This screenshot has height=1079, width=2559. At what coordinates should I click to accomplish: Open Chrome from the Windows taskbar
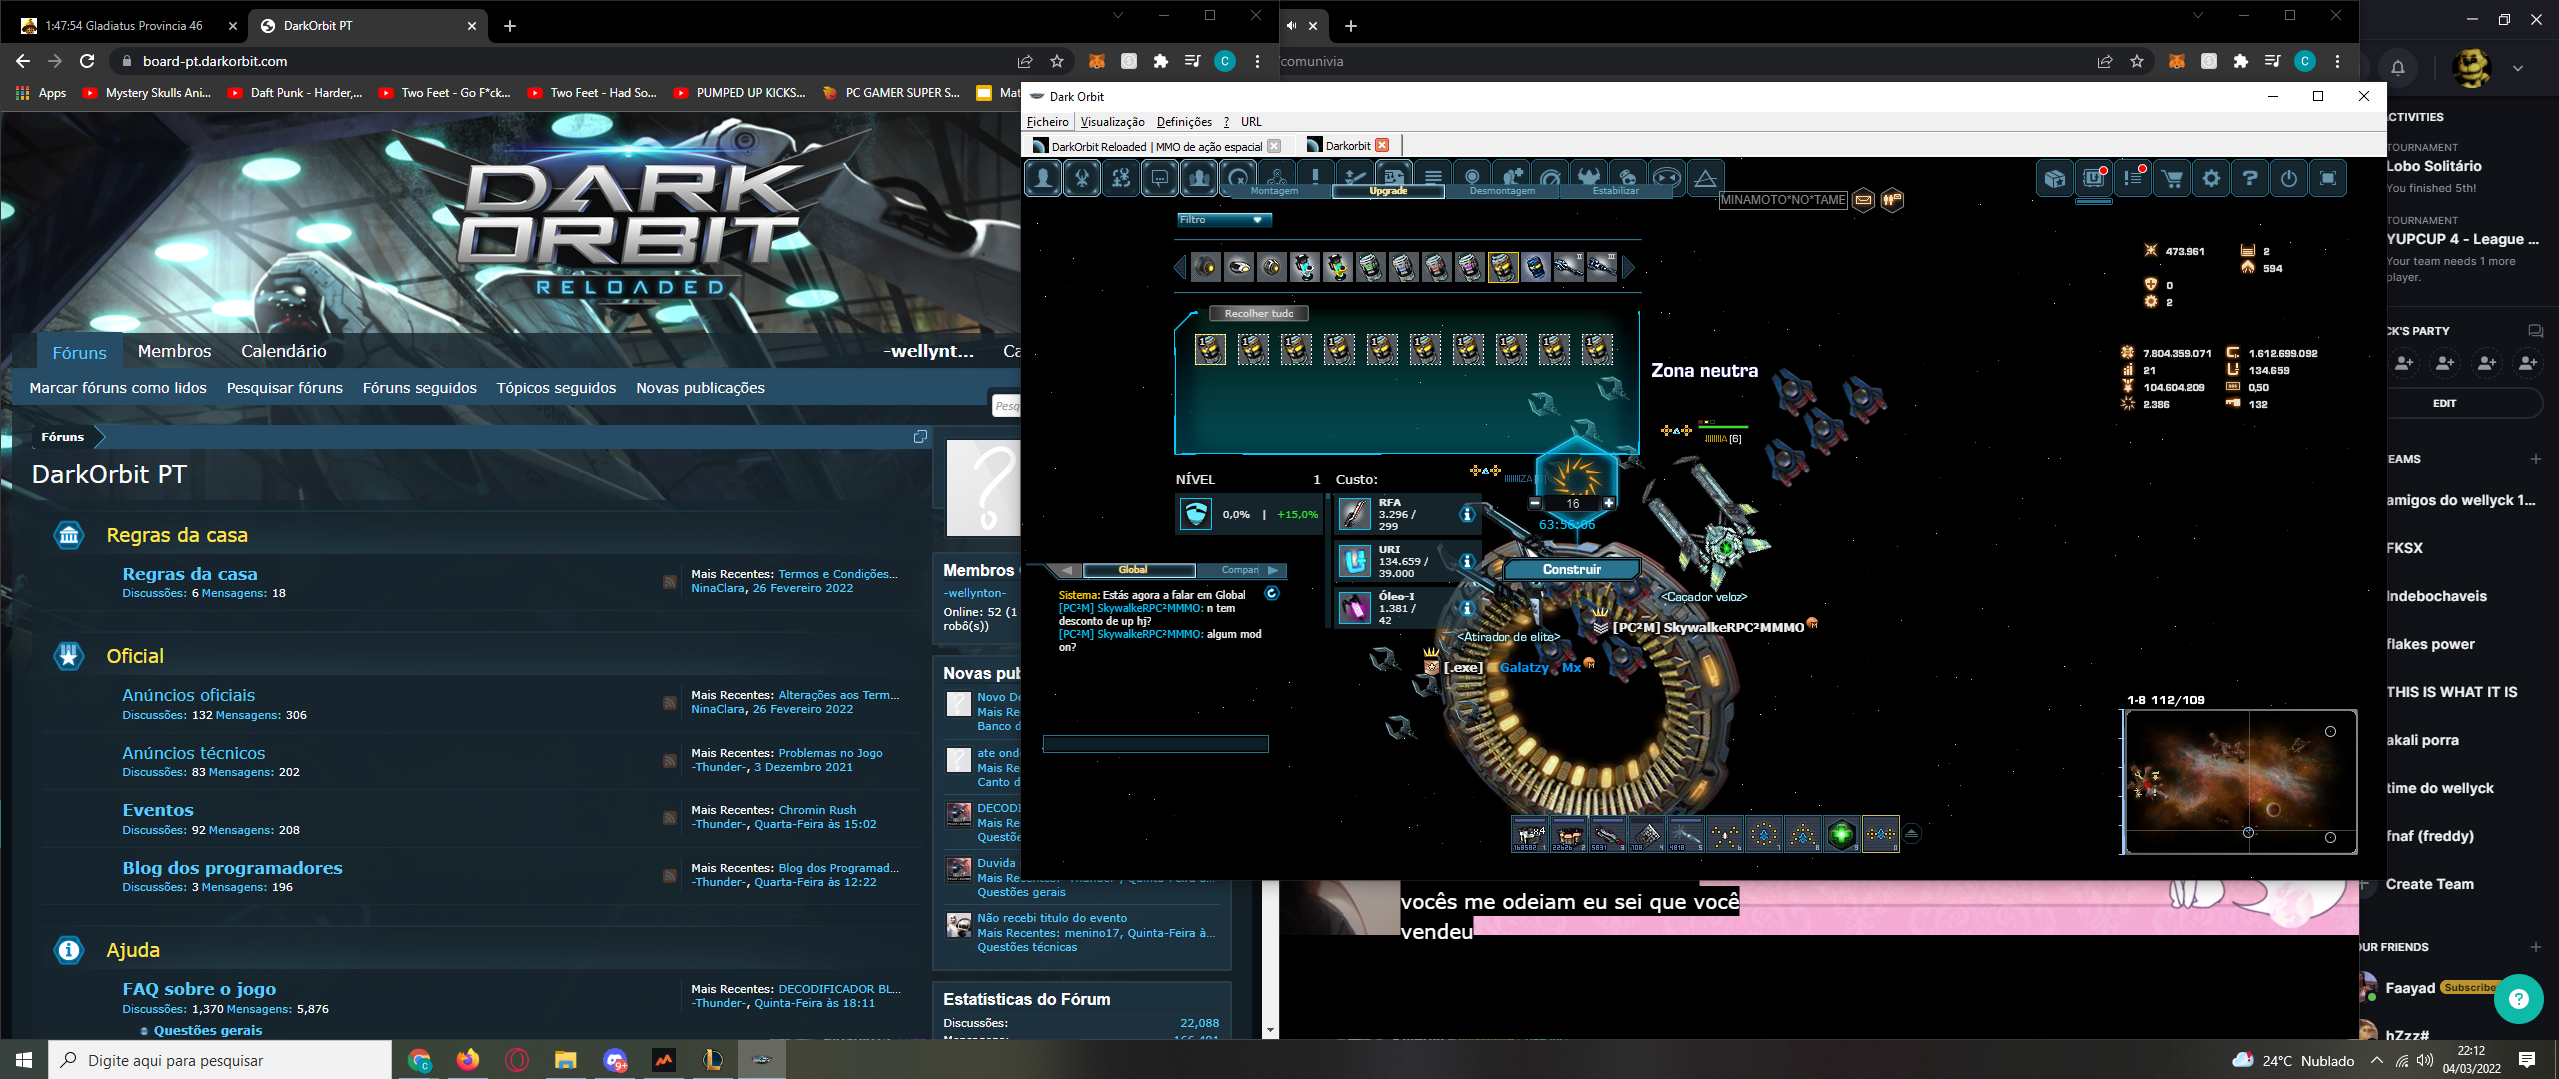tap(419, 1060)
